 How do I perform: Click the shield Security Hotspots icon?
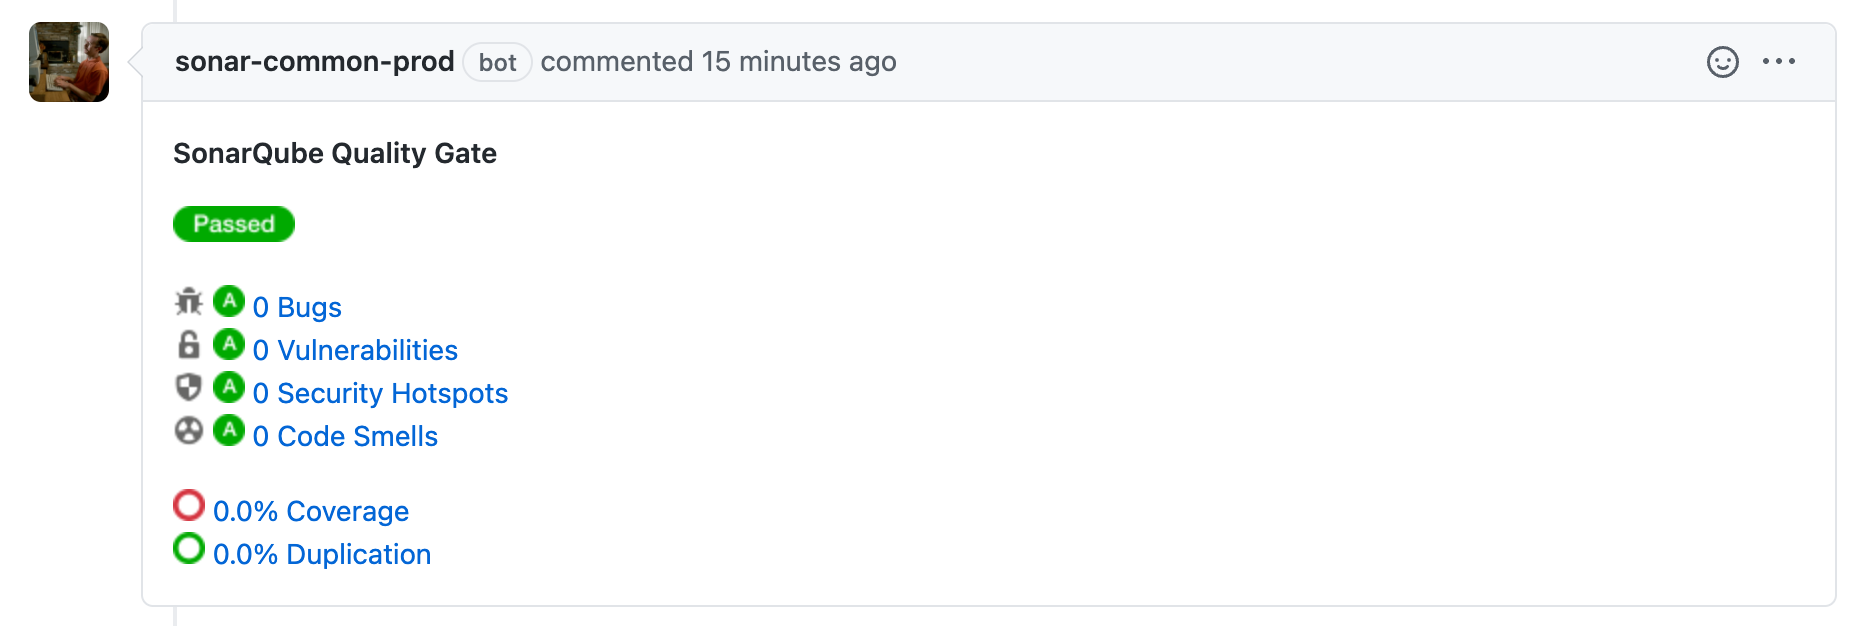click(x=188, y=387)
